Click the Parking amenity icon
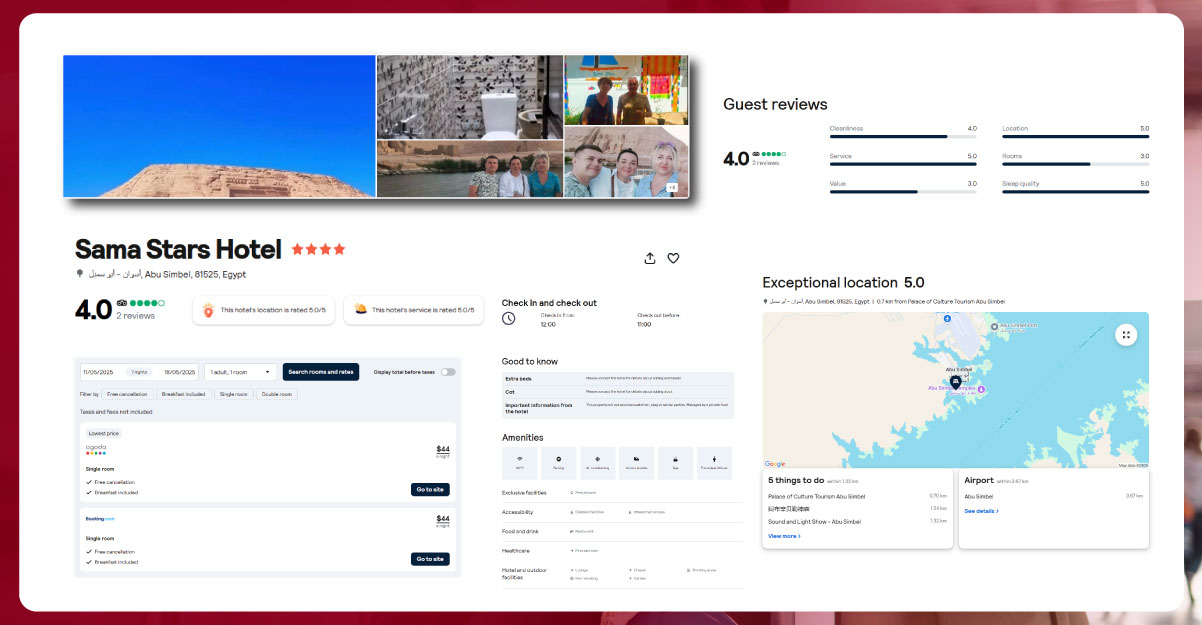 point(558,460)
